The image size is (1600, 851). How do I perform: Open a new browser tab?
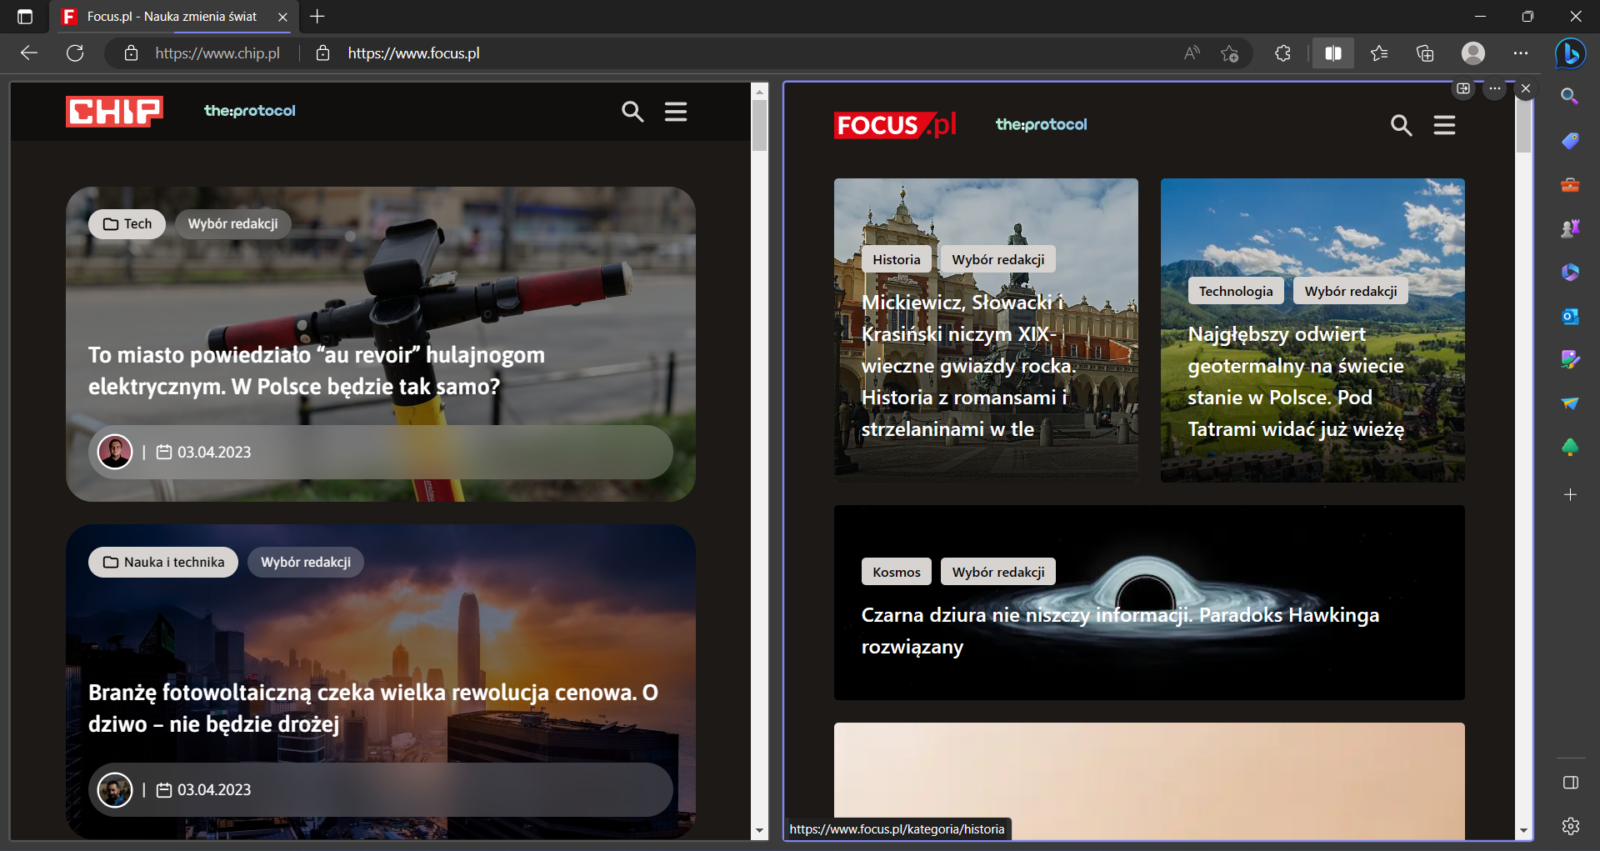click(x=317, y=17)
